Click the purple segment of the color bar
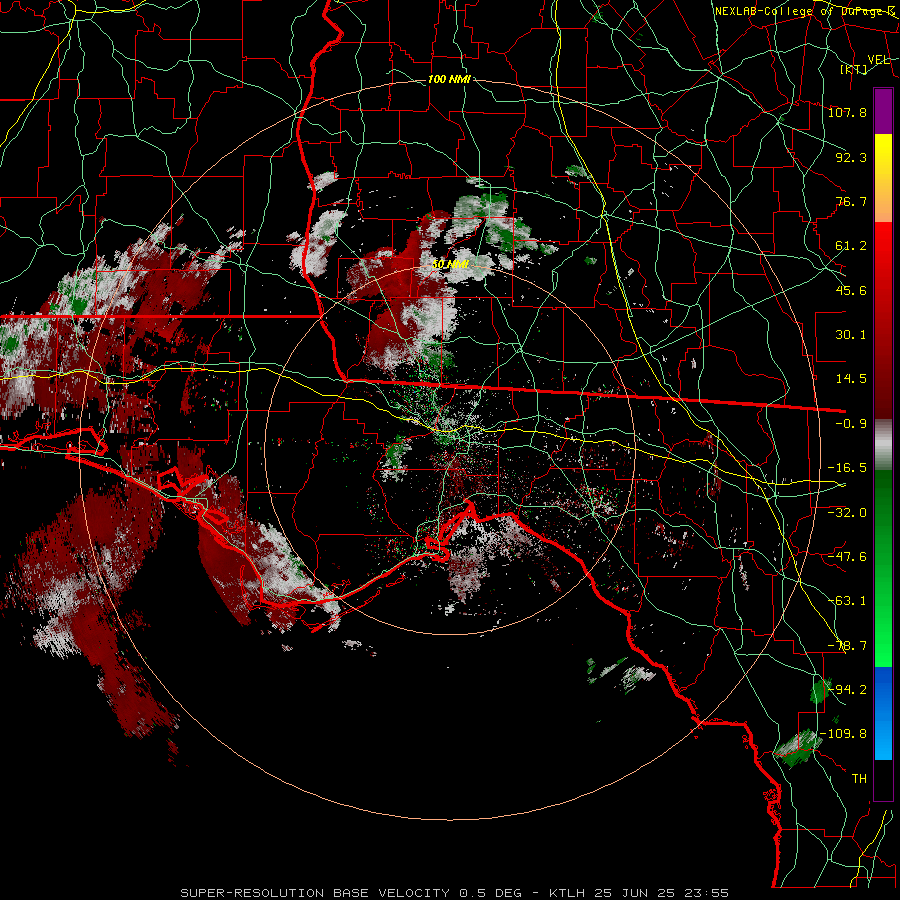 (x=883, y=111)
